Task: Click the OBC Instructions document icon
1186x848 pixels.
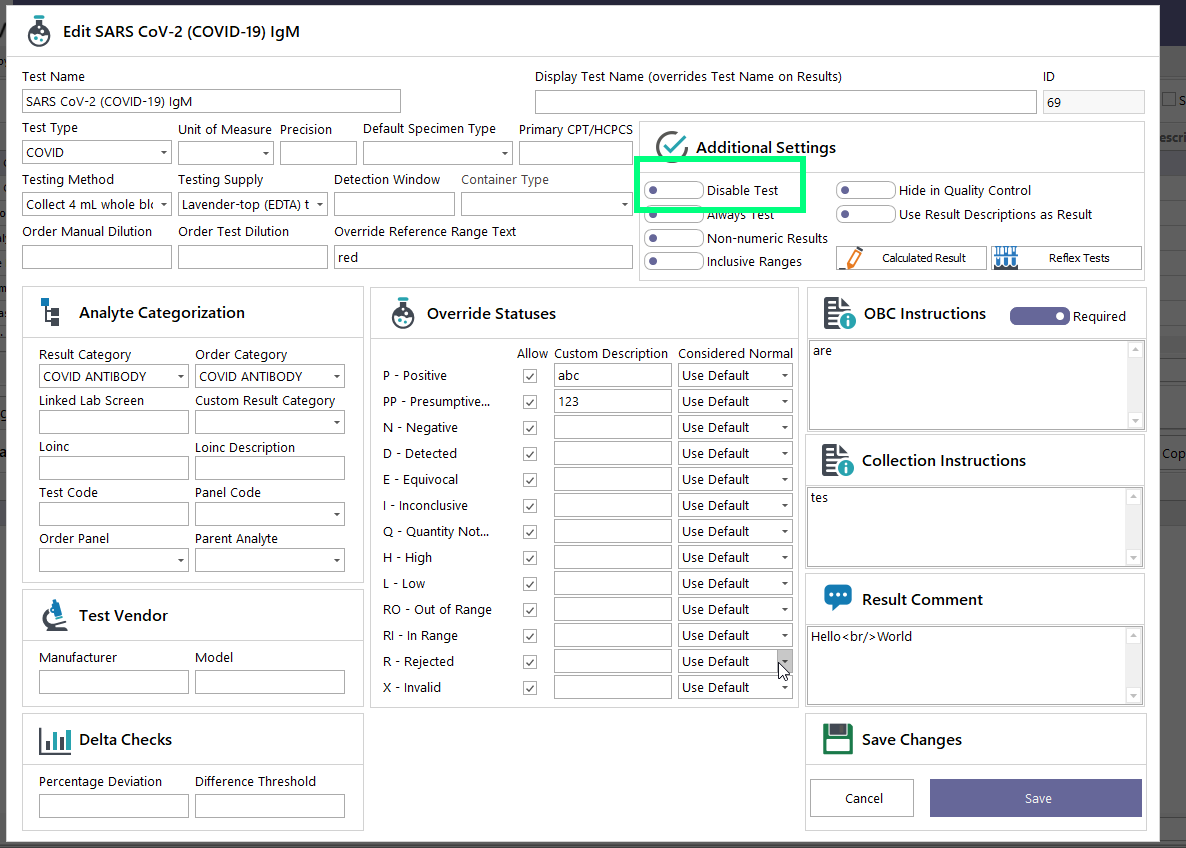Action: (839, 313)
